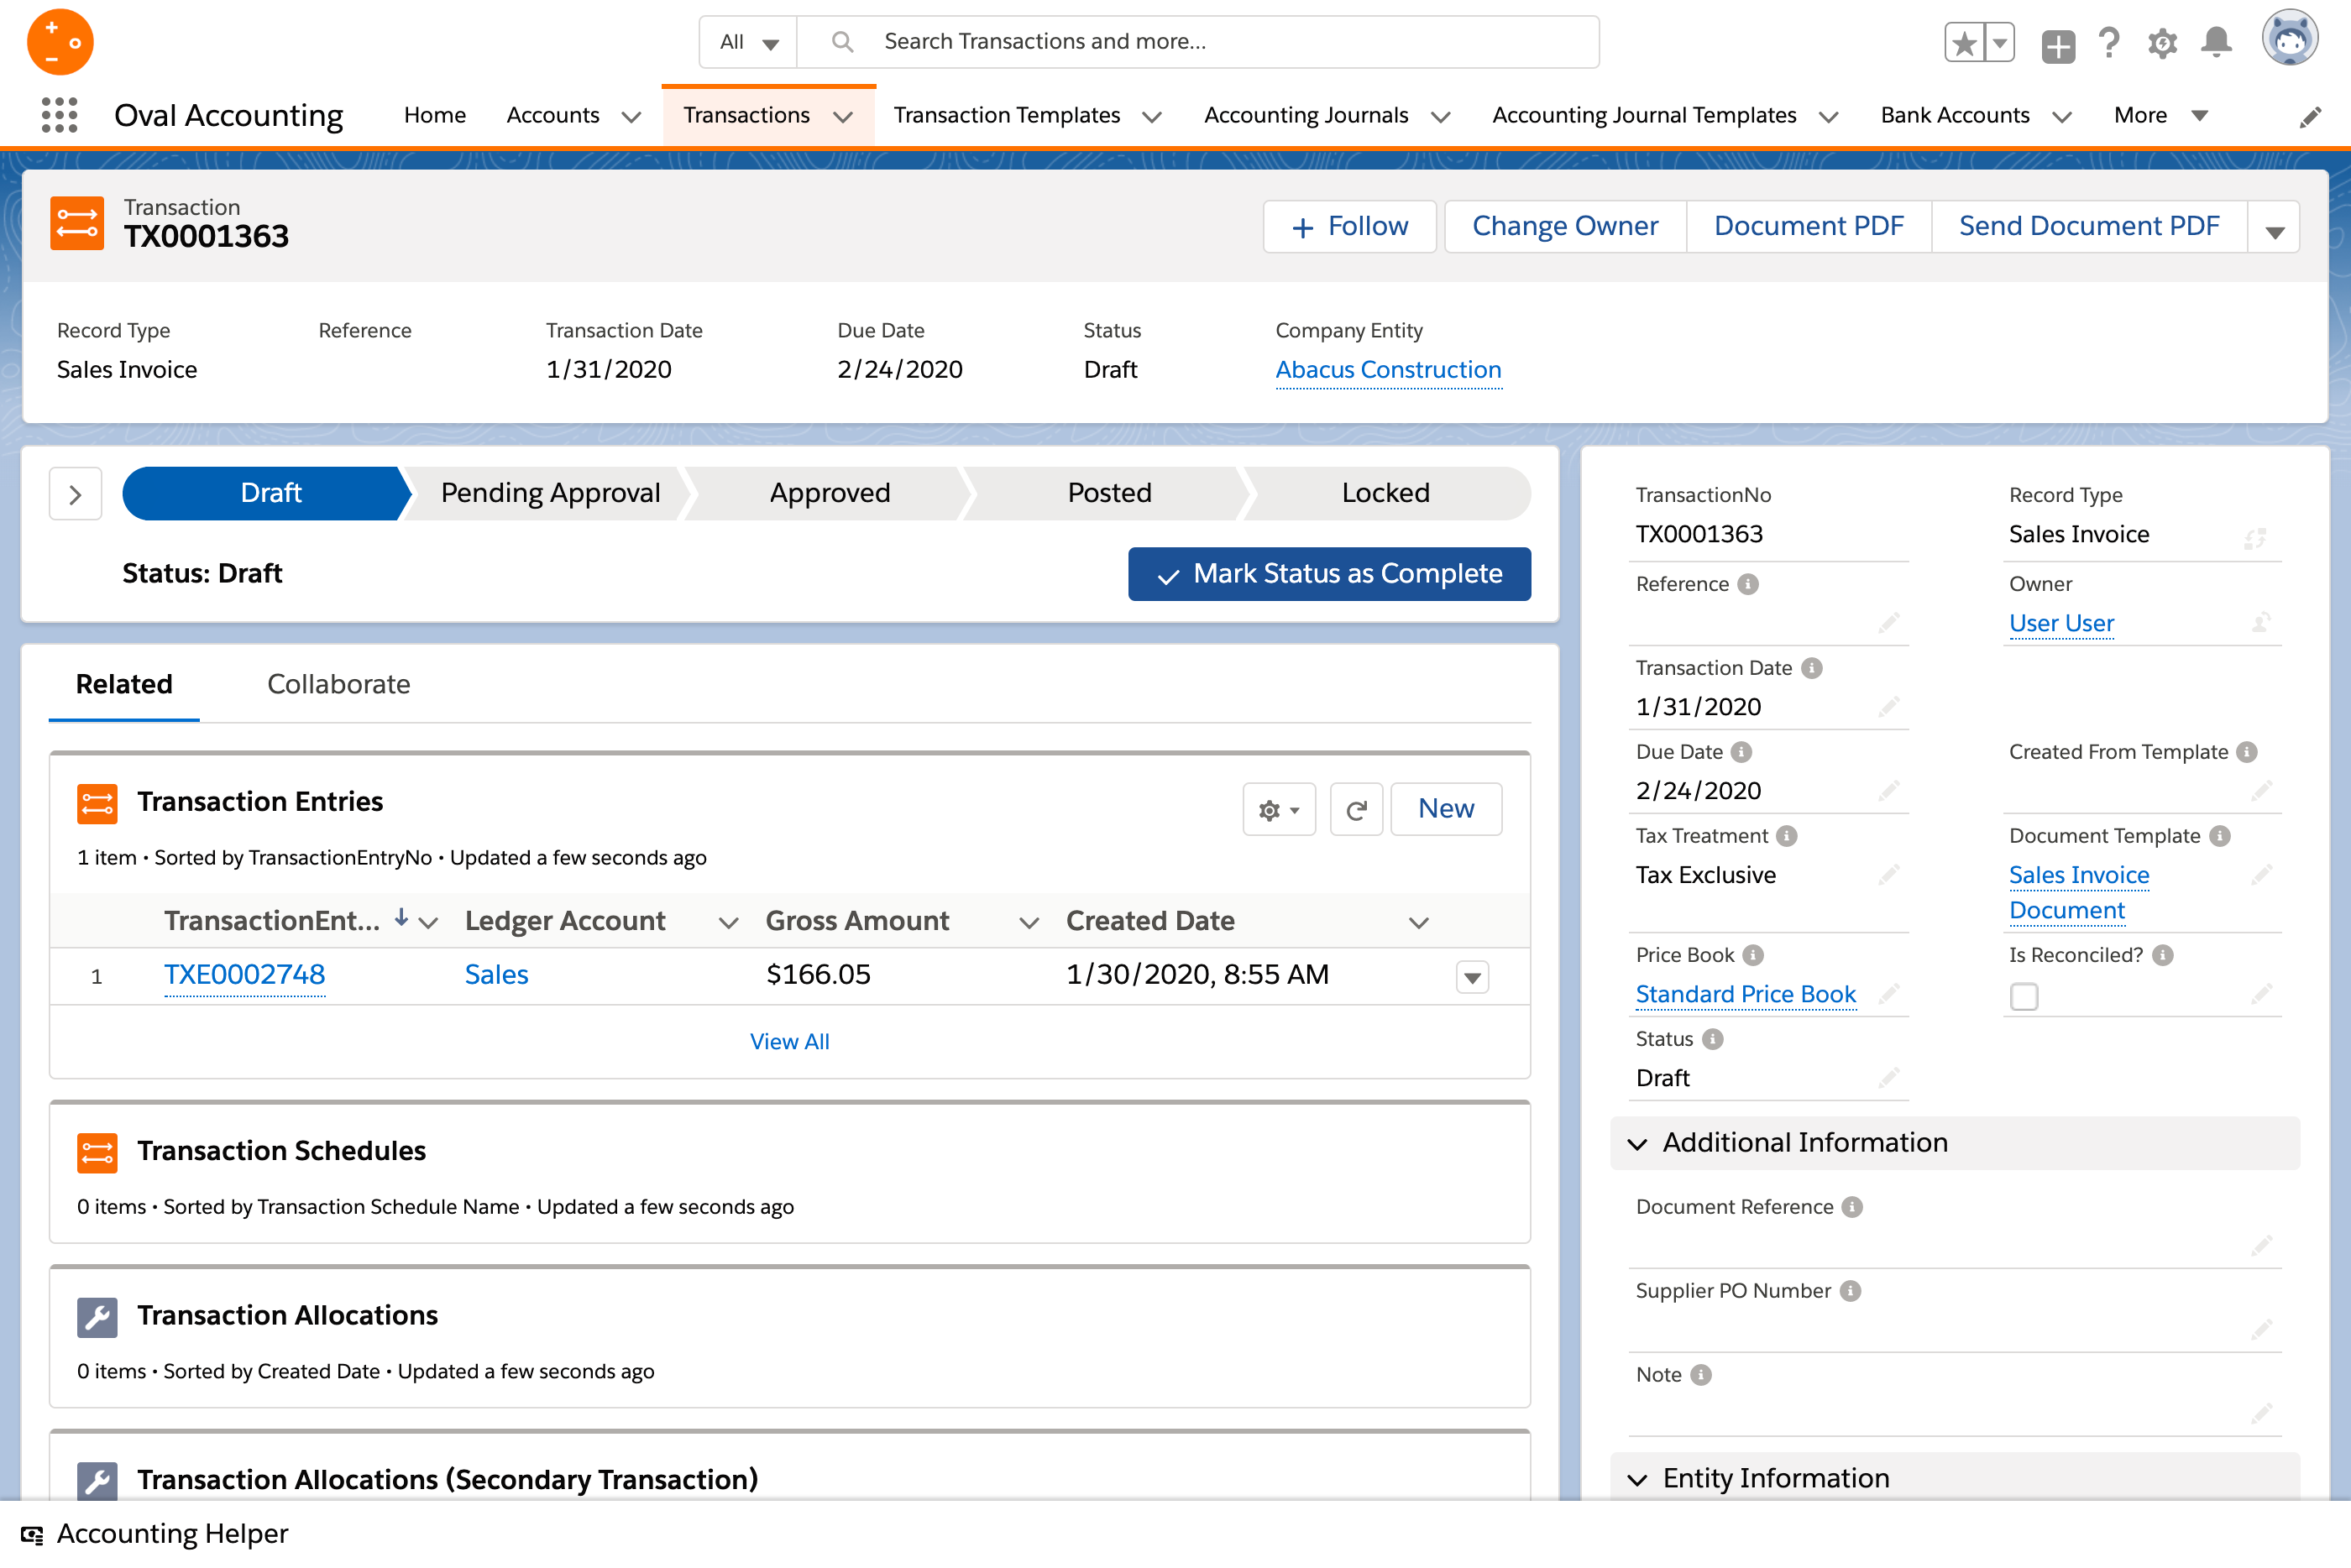
Task: Click the edit navigation pencil icon
Action: pyautogui.click(x=2309, y=117)
